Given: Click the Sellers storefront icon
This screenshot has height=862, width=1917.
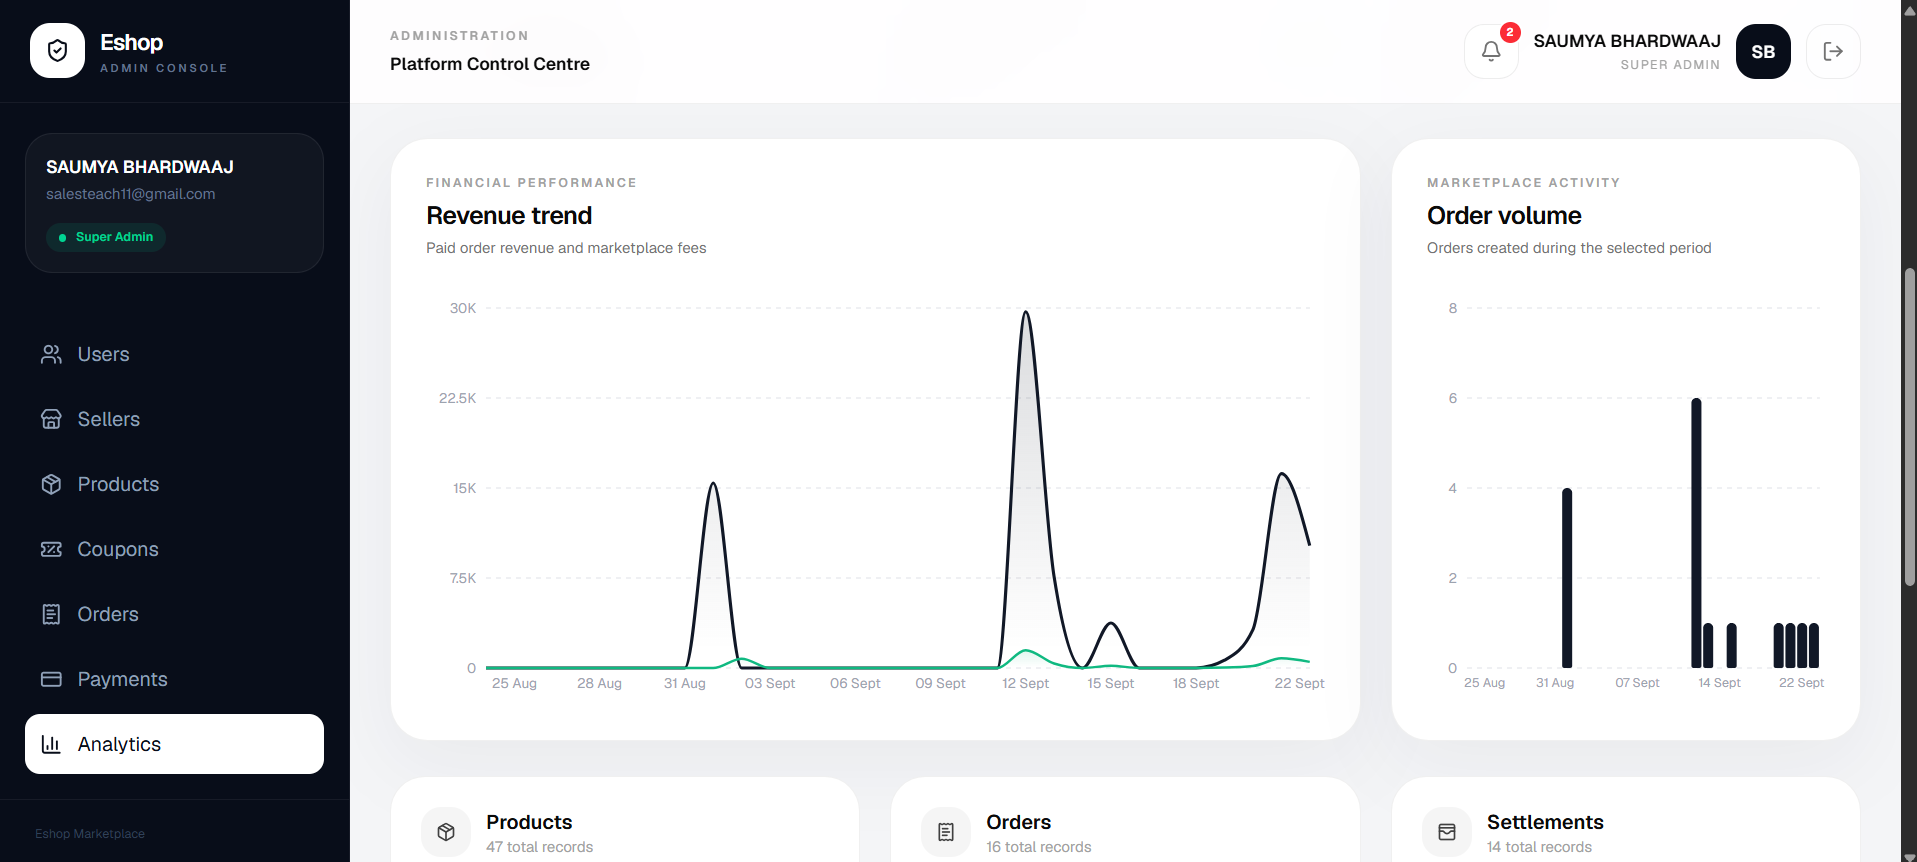Looking at the screenshot, I should tap(51, 419).
